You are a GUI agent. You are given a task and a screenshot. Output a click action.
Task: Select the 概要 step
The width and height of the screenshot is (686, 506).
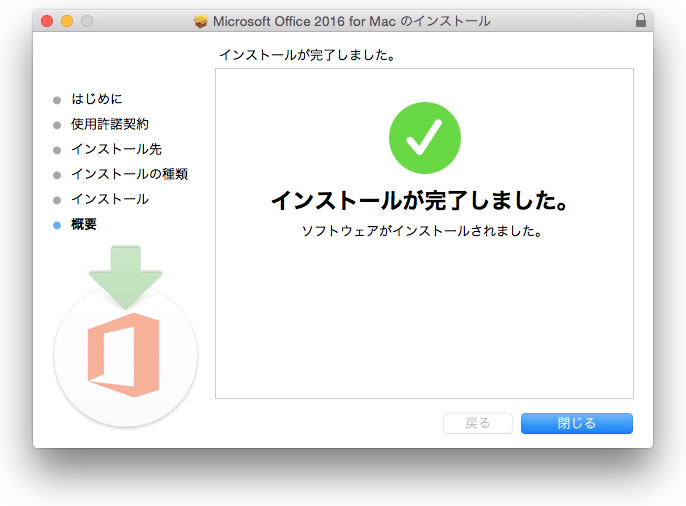tap(84, 224)
